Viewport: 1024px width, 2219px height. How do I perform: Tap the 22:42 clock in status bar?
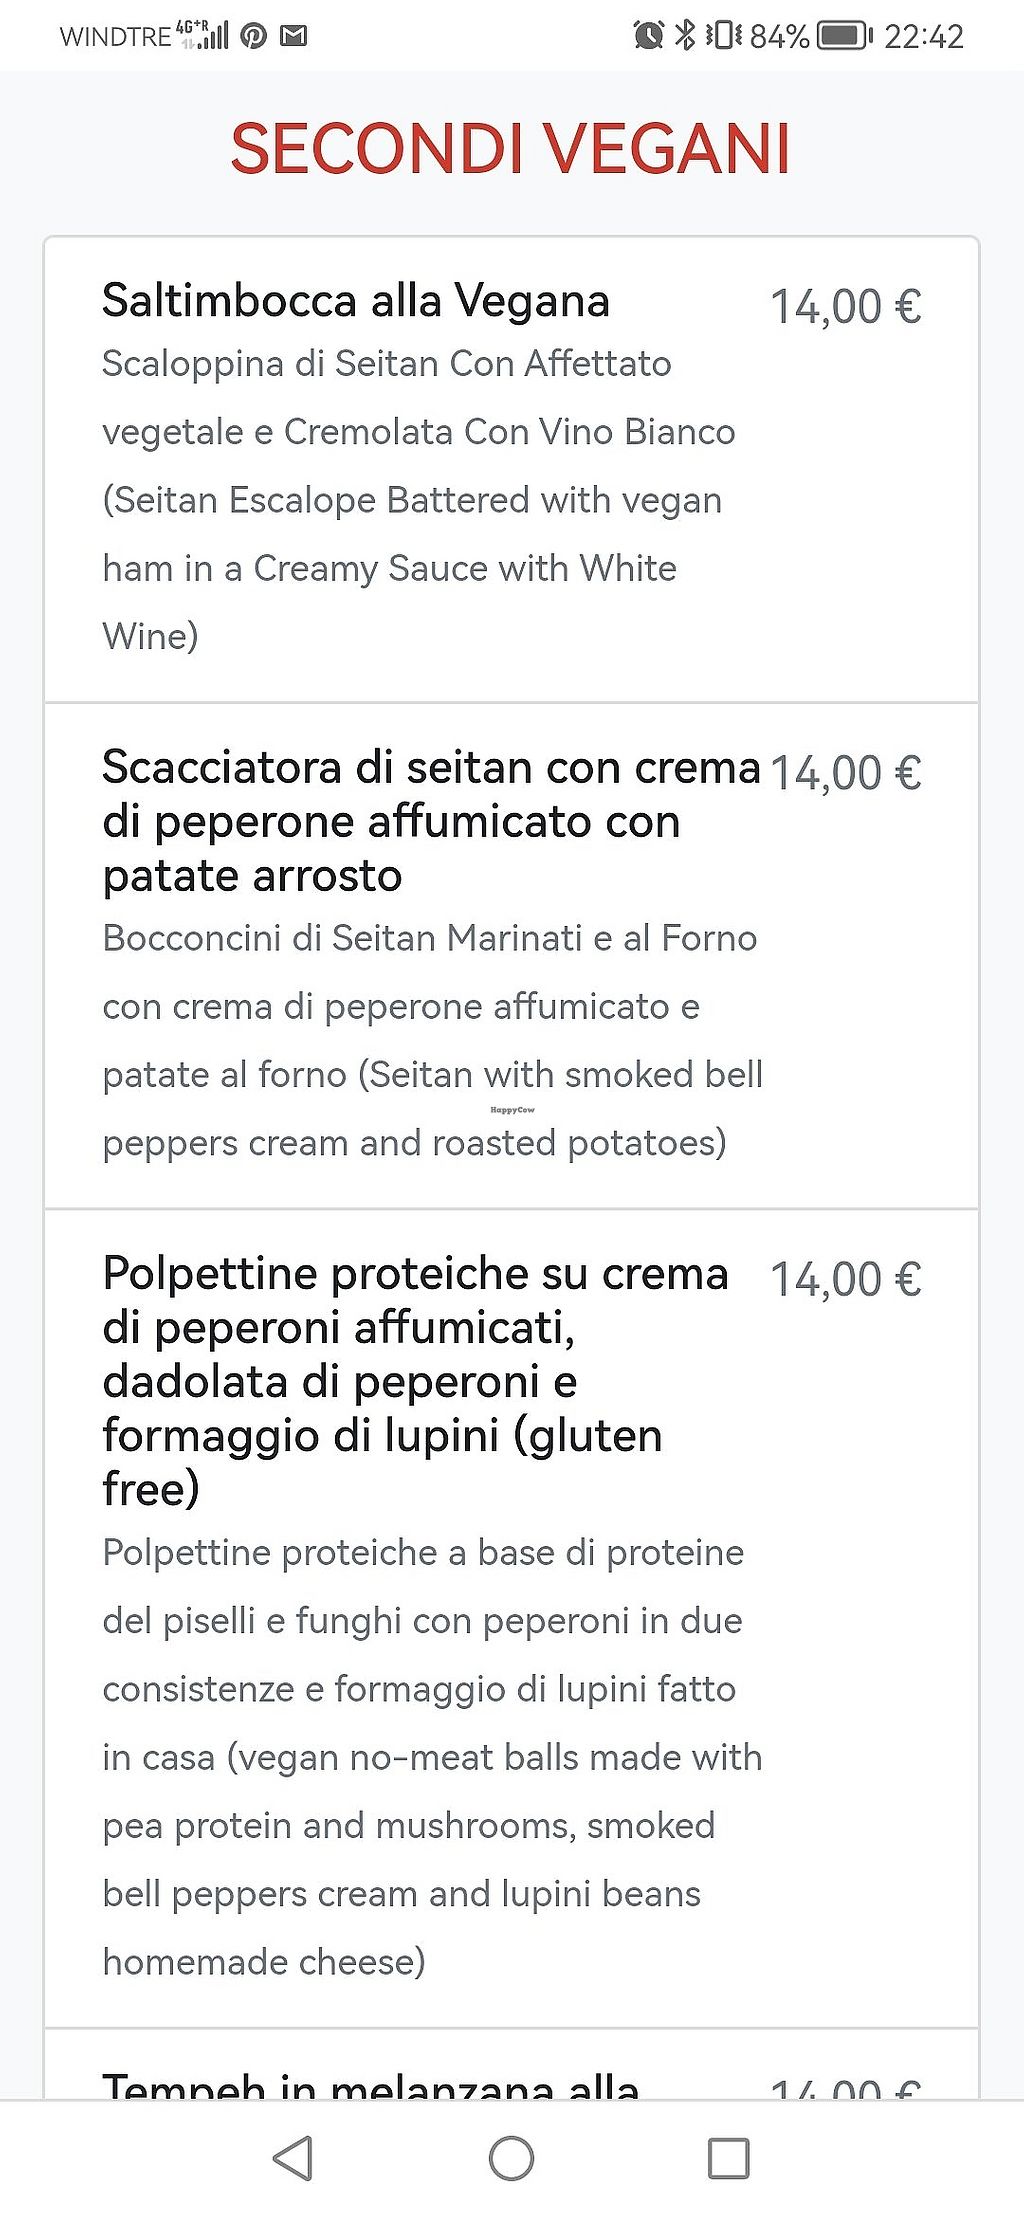pyautogui.click(x=923, y=37)
